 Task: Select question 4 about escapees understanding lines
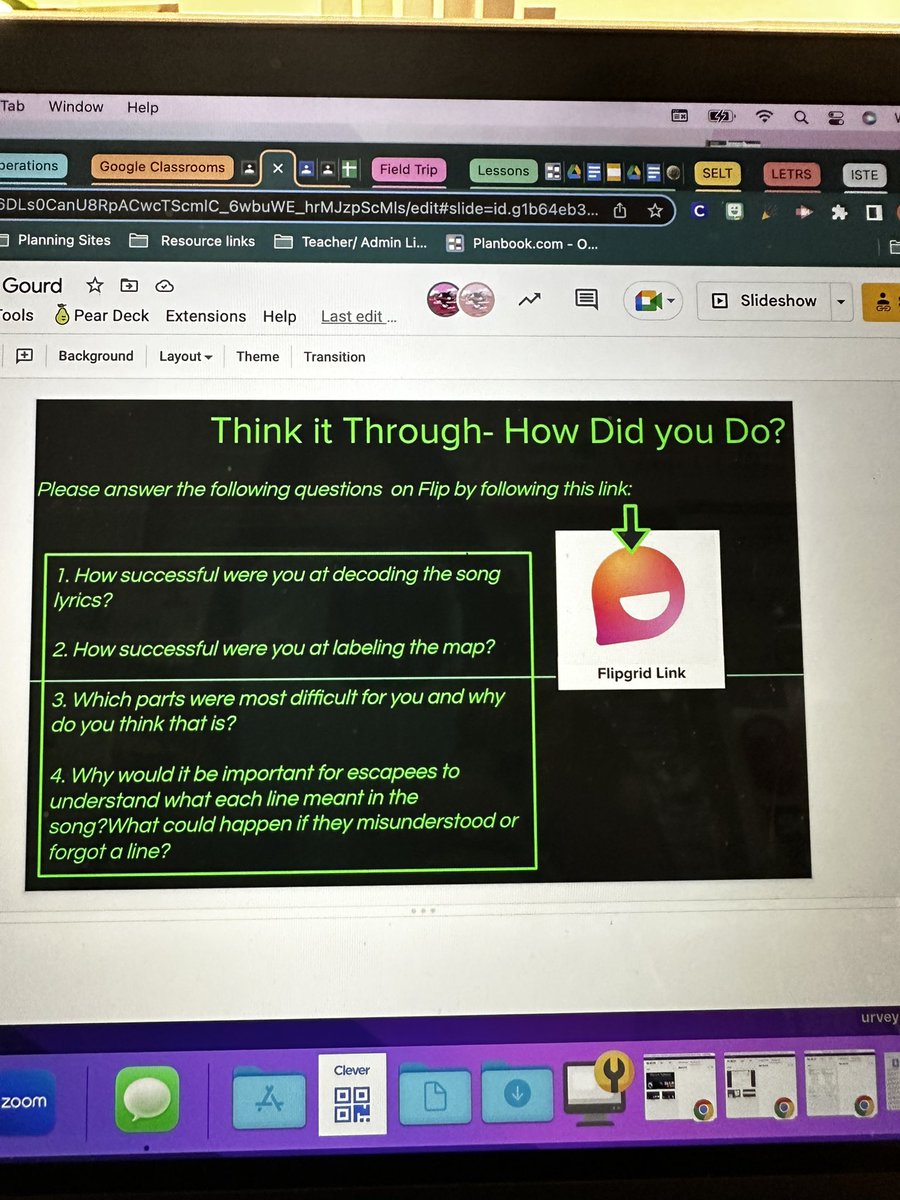click(x=285, y=811)
